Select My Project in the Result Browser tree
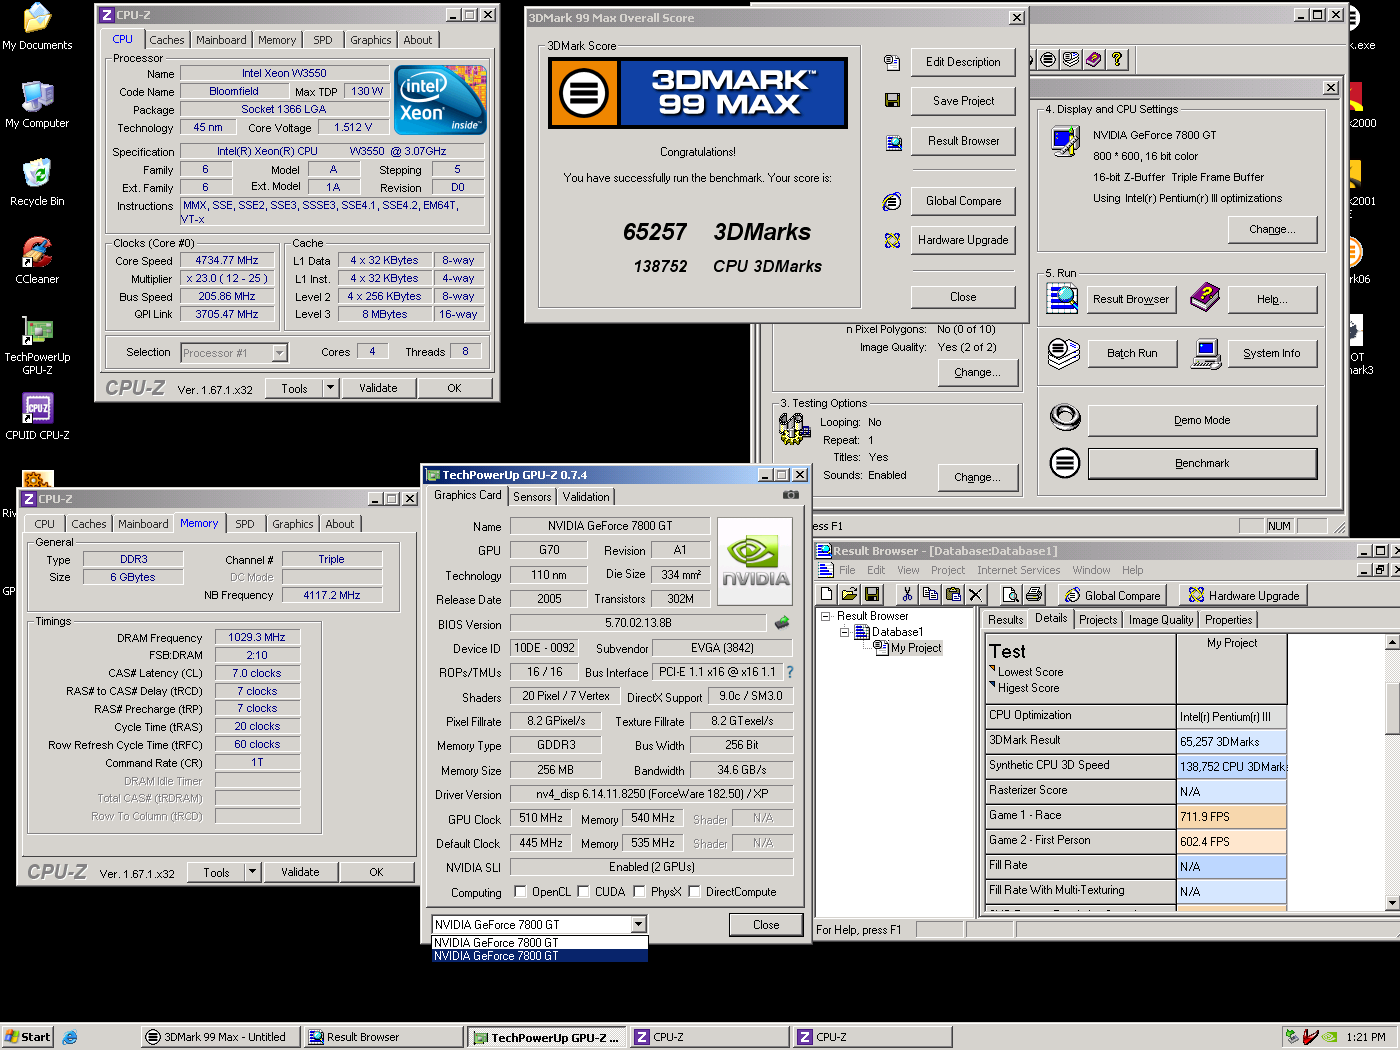The width and height of the screenshot is (1400, 1050). [916, 648]
